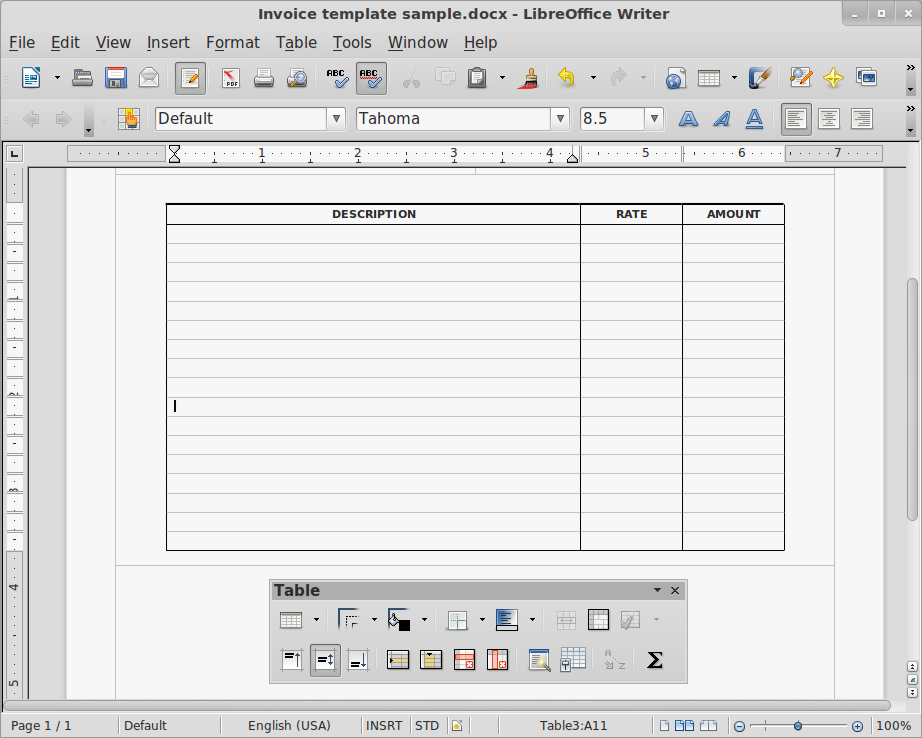Insert a hyperlink with the globe icon
This screenshot has width=922, height=738.
pos(675,78)
